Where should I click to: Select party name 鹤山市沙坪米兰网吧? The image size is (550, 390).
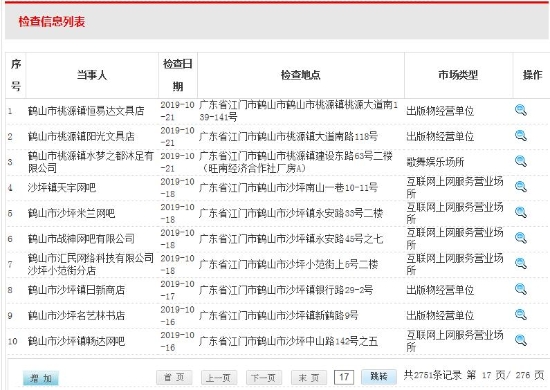72,213
